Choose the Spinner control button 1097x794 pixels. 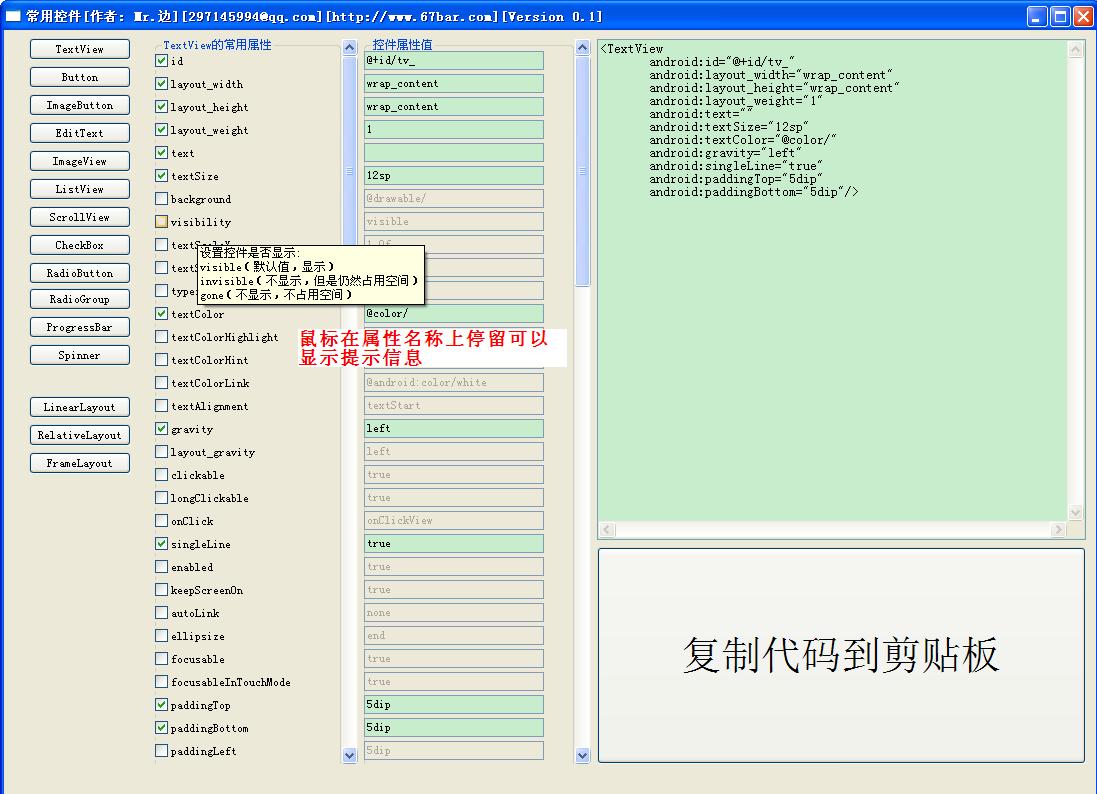point(80,355)
